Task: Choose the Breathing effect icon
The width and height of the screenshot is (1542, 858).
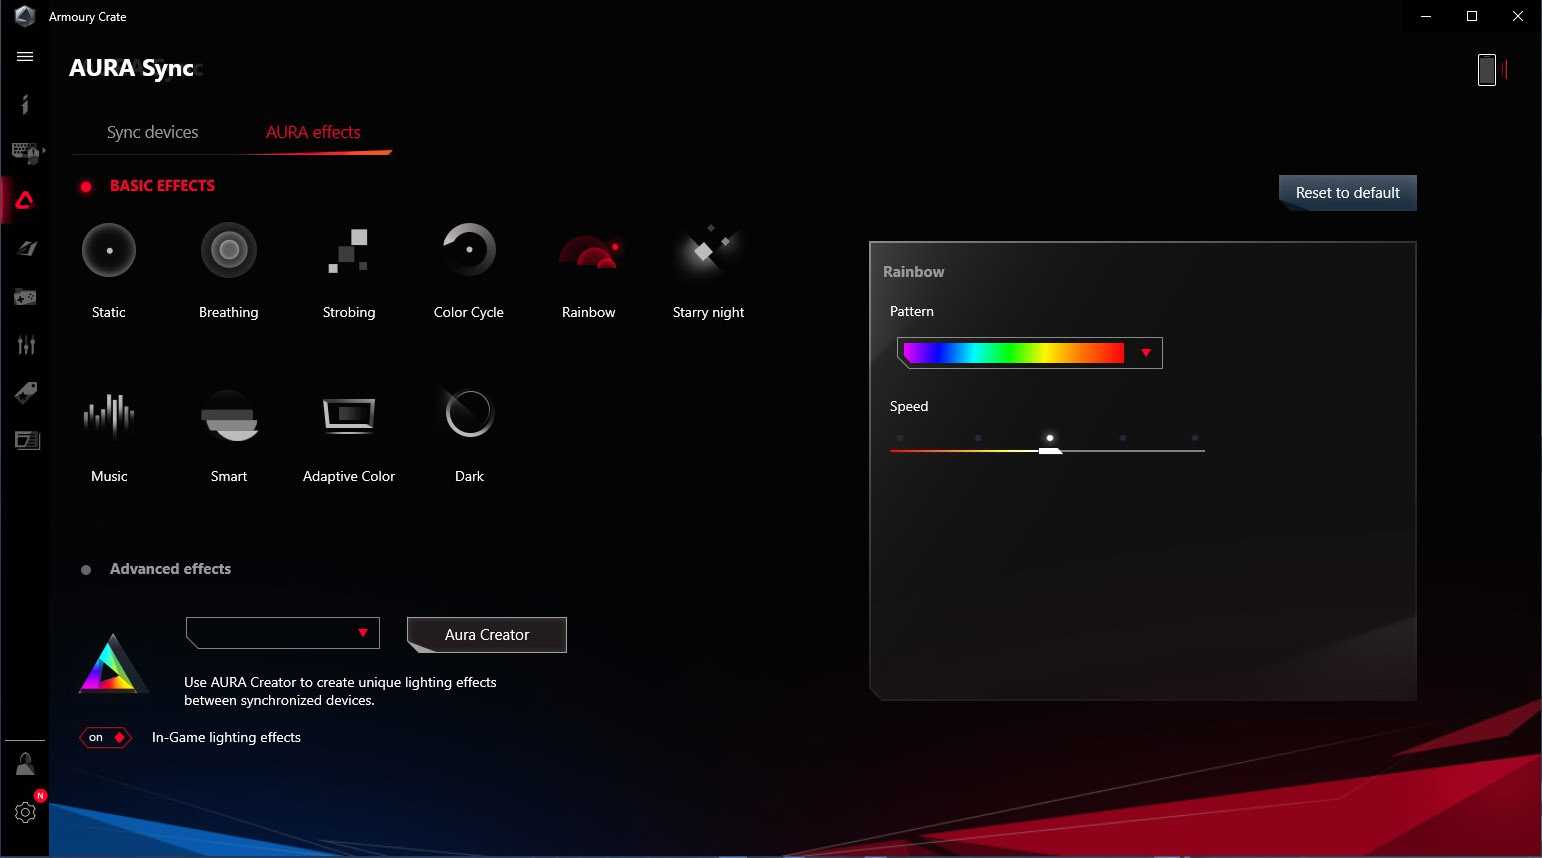Action: (x=228, y=251)
